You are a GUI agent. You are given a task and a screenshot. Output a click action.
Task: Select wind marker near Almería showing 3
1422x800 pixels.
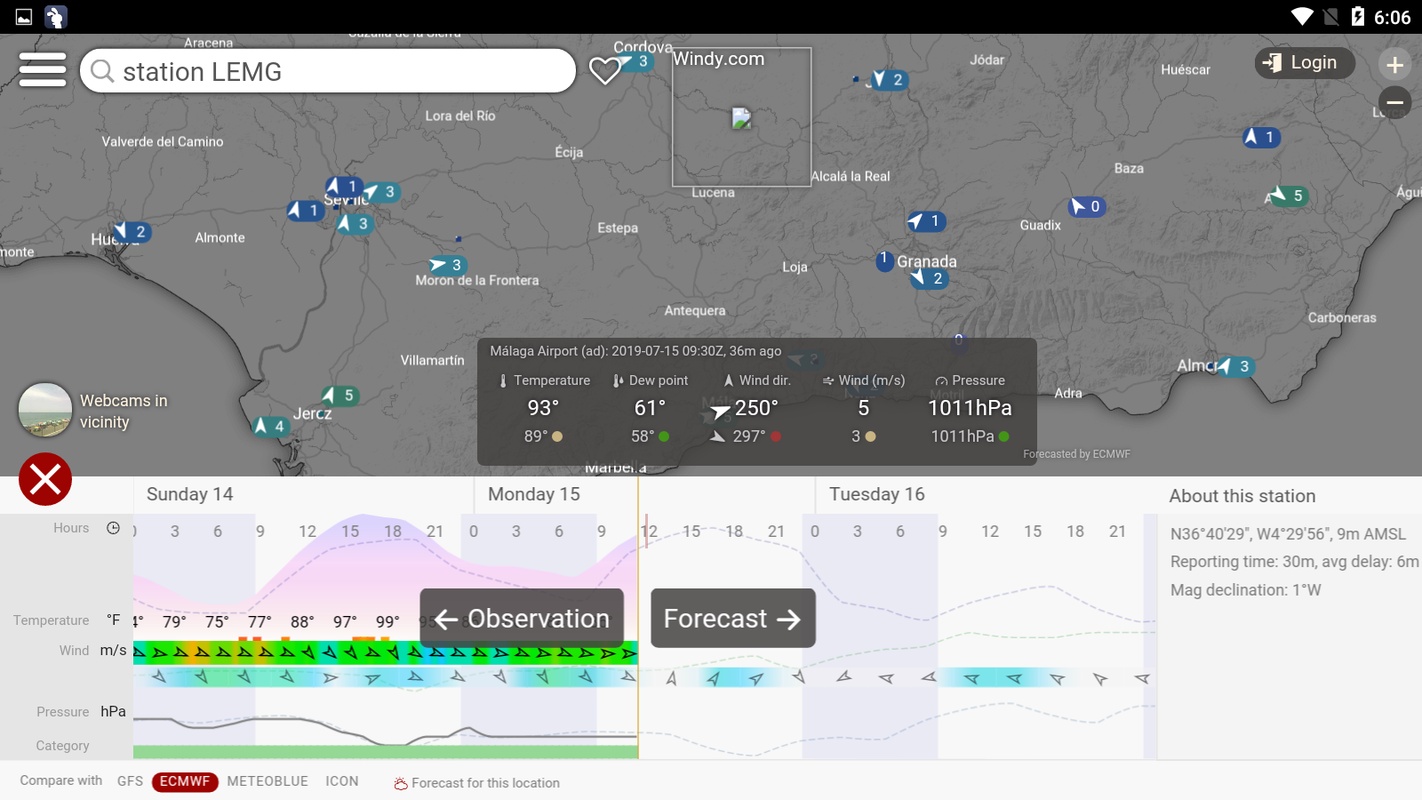click(x=1235, y=366)
